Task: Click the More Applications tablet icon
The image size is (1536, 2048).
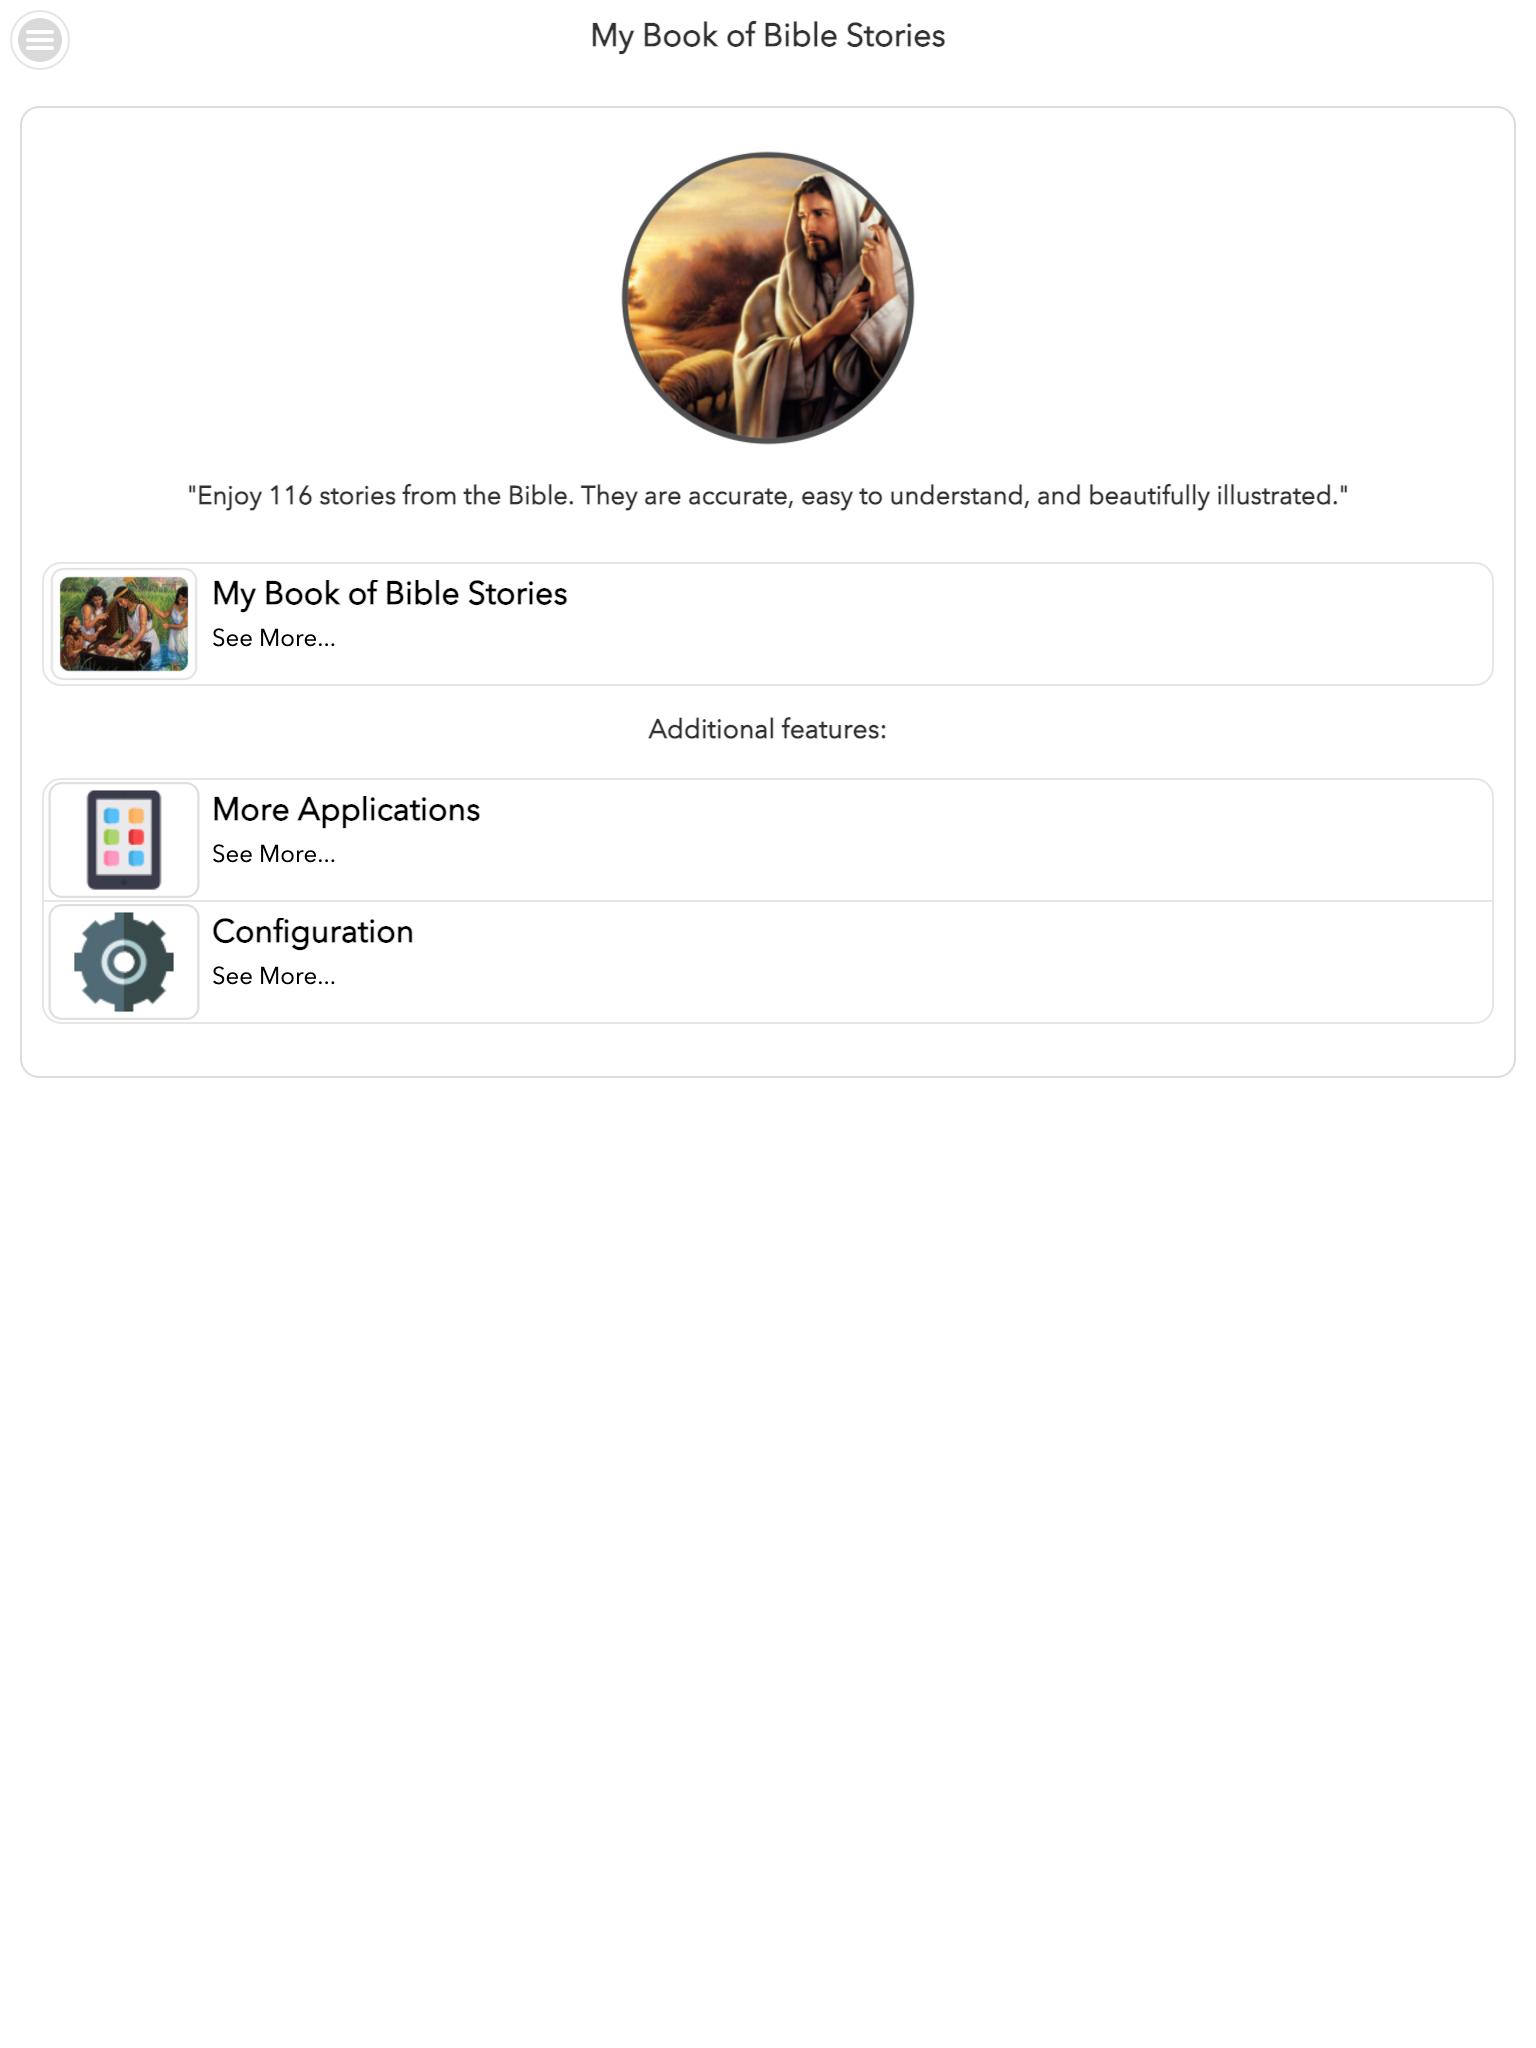Action: tap(124, 840)
